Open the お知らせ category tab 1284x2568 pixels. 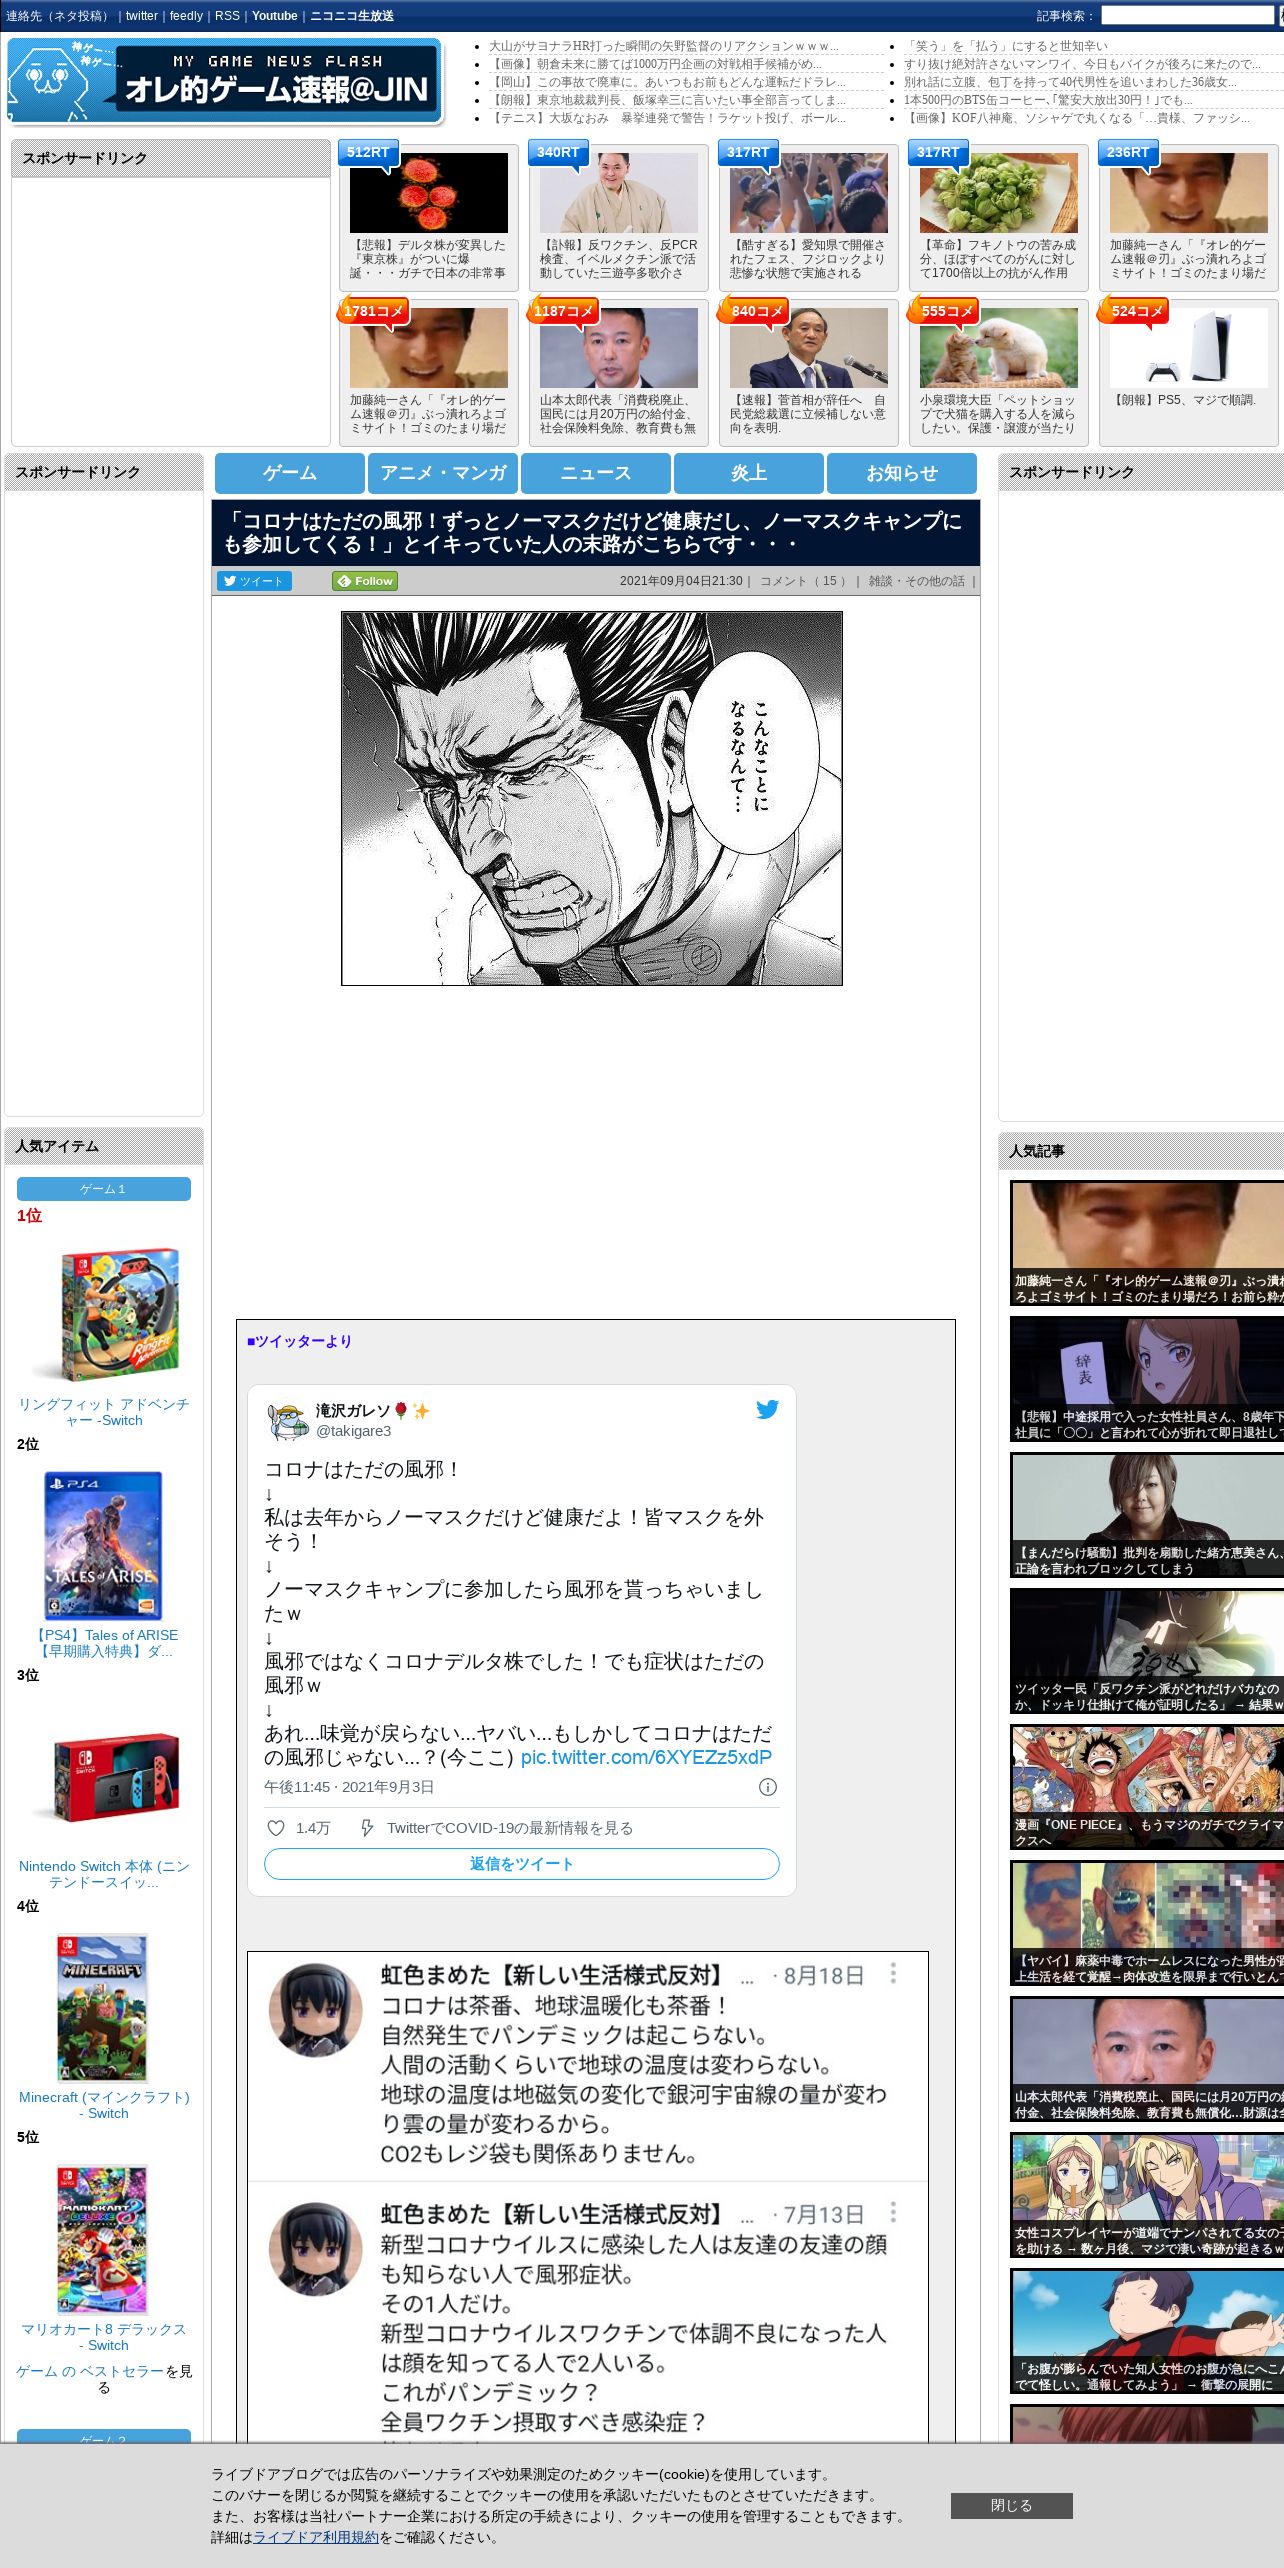point(902,473)
